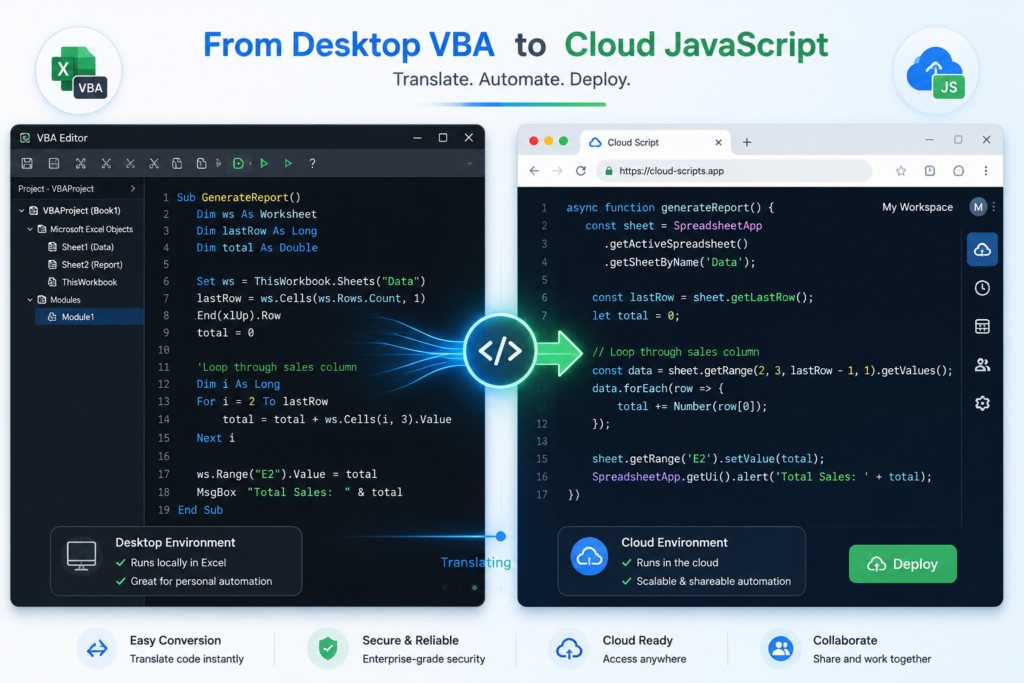1024x683 pixels.
Task: Open the cloud upload icon in Cloud Script sidebar
Action: point(982,249)
